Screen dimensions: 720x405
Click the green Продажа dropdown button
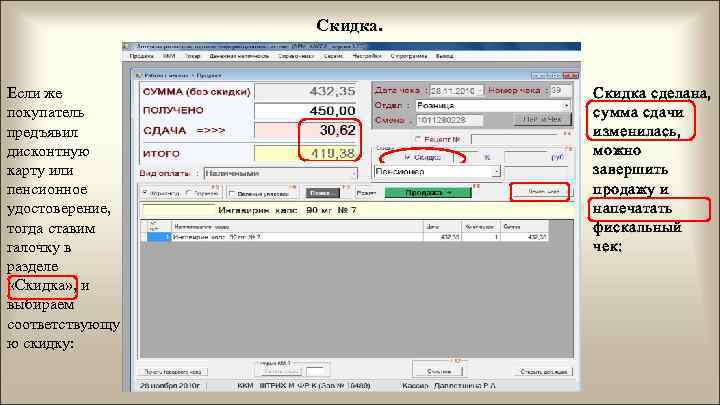coord(428,192)
